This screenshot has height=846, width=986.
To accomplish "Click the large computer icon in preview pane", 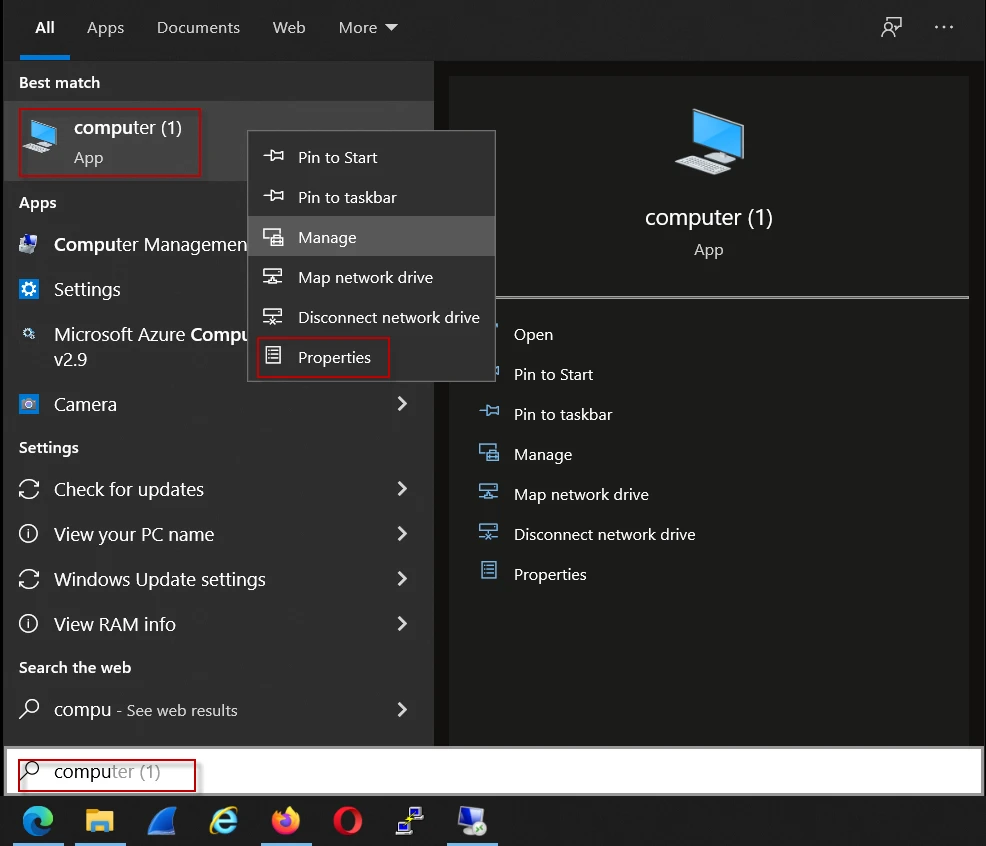I will coord(709,142).
